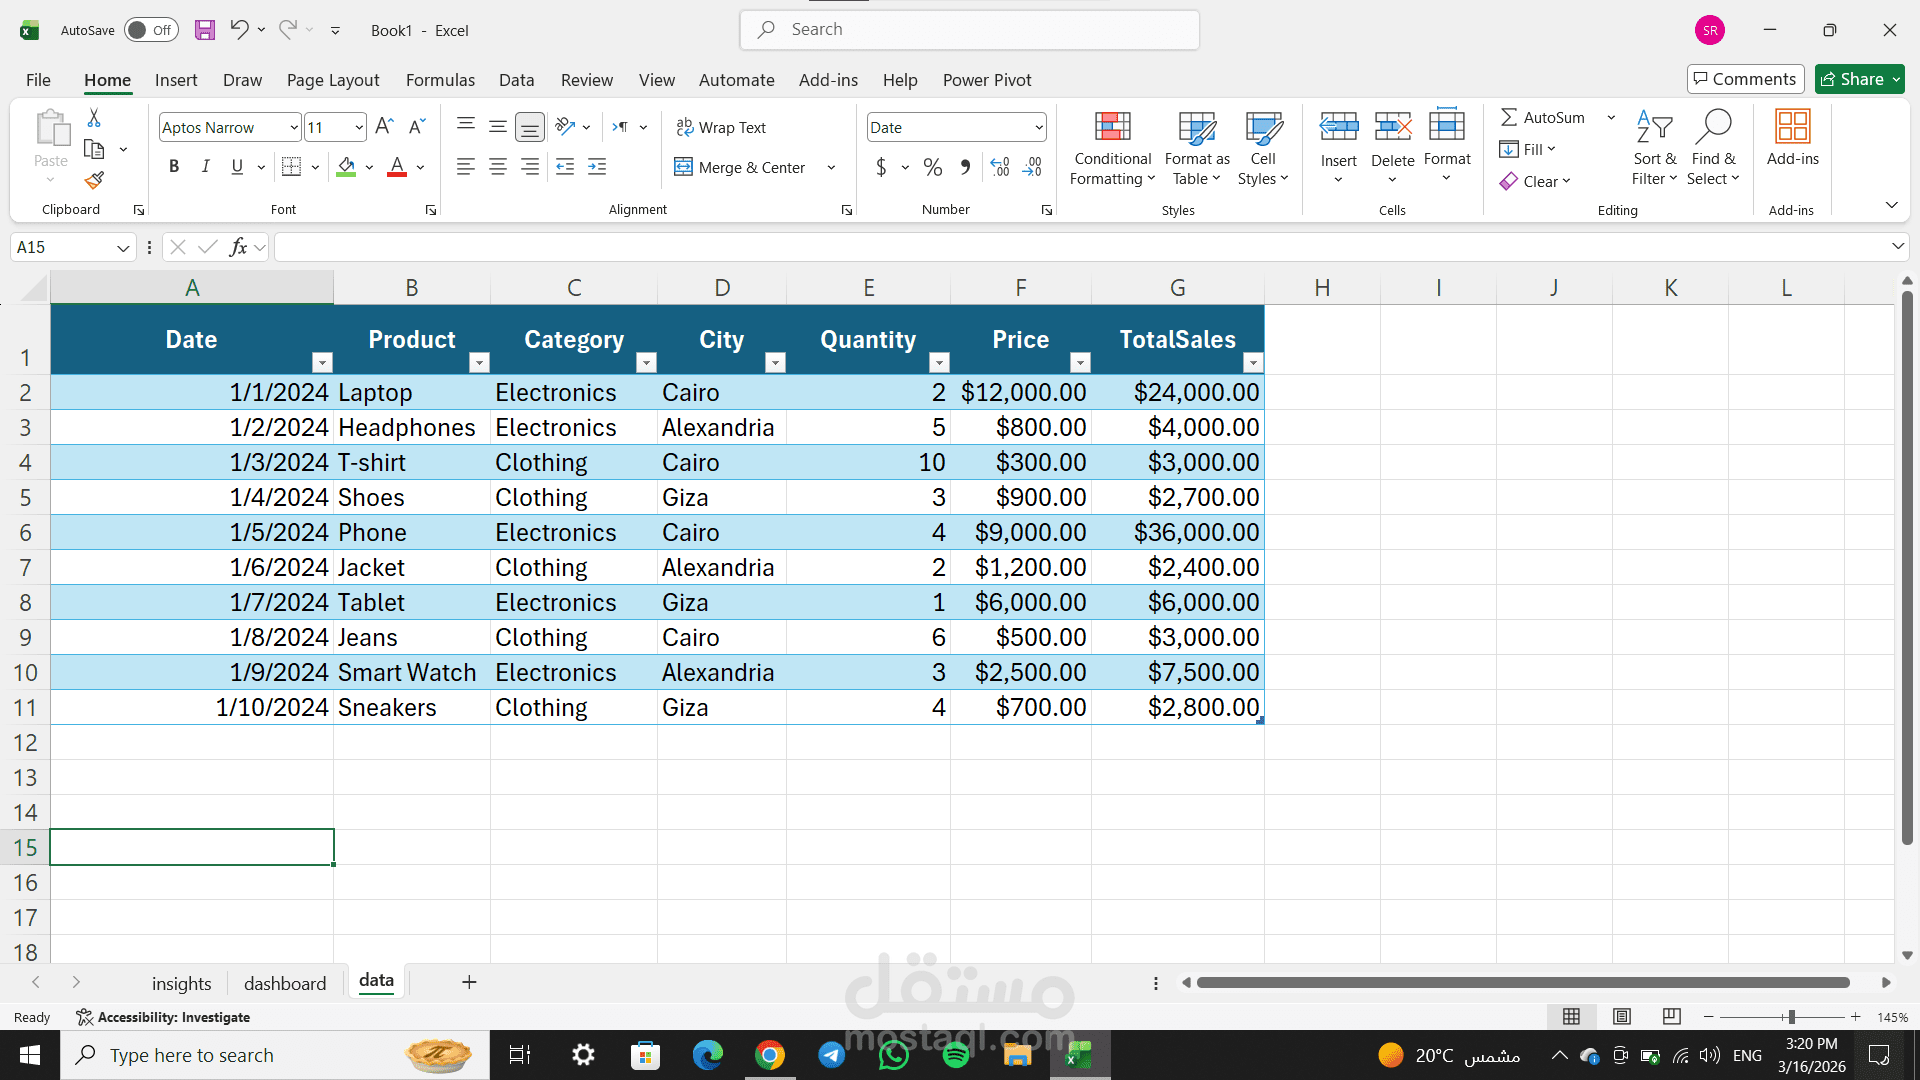Open the Font Size dropdown
The image size is (1920, 1080).
pyautogui.click(x=359, y=127)
